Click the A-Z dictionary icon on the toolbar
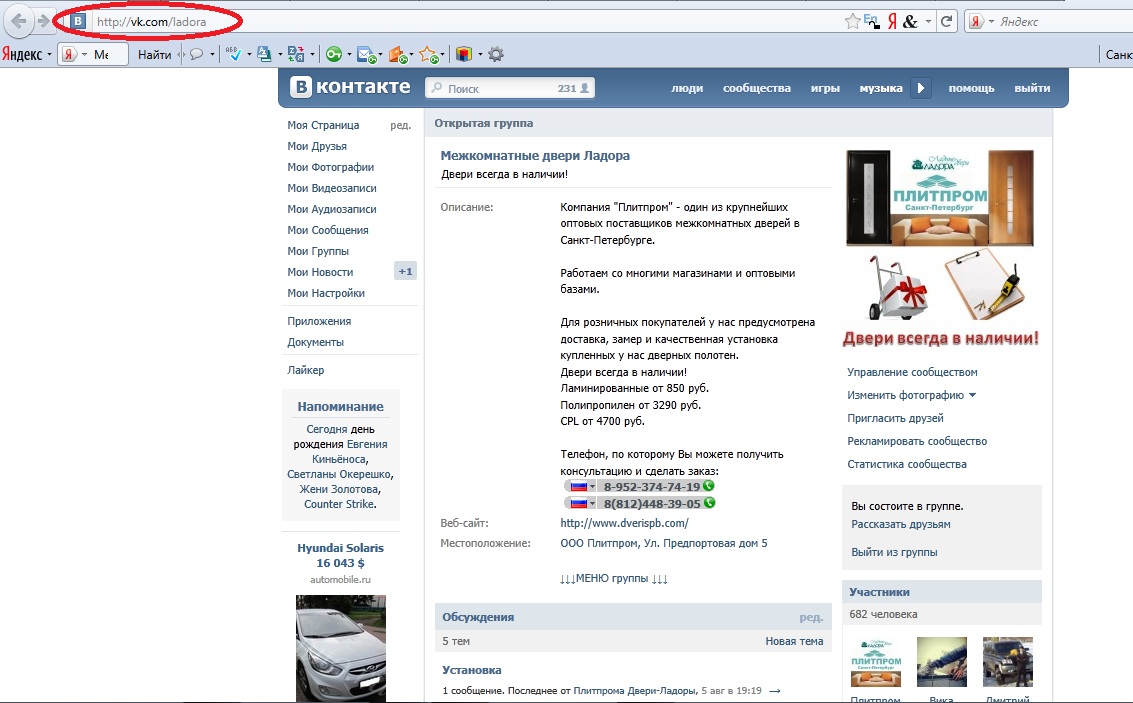Screen dimensions: 1133x703 coord(264,54)
